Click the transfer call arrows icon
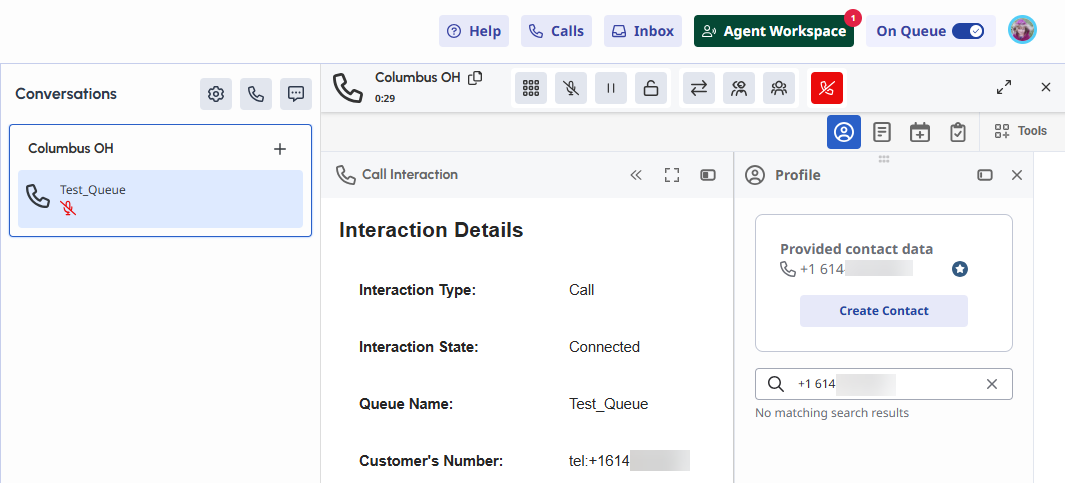This screenshot has width=1065, height=483. coord(699,88)
